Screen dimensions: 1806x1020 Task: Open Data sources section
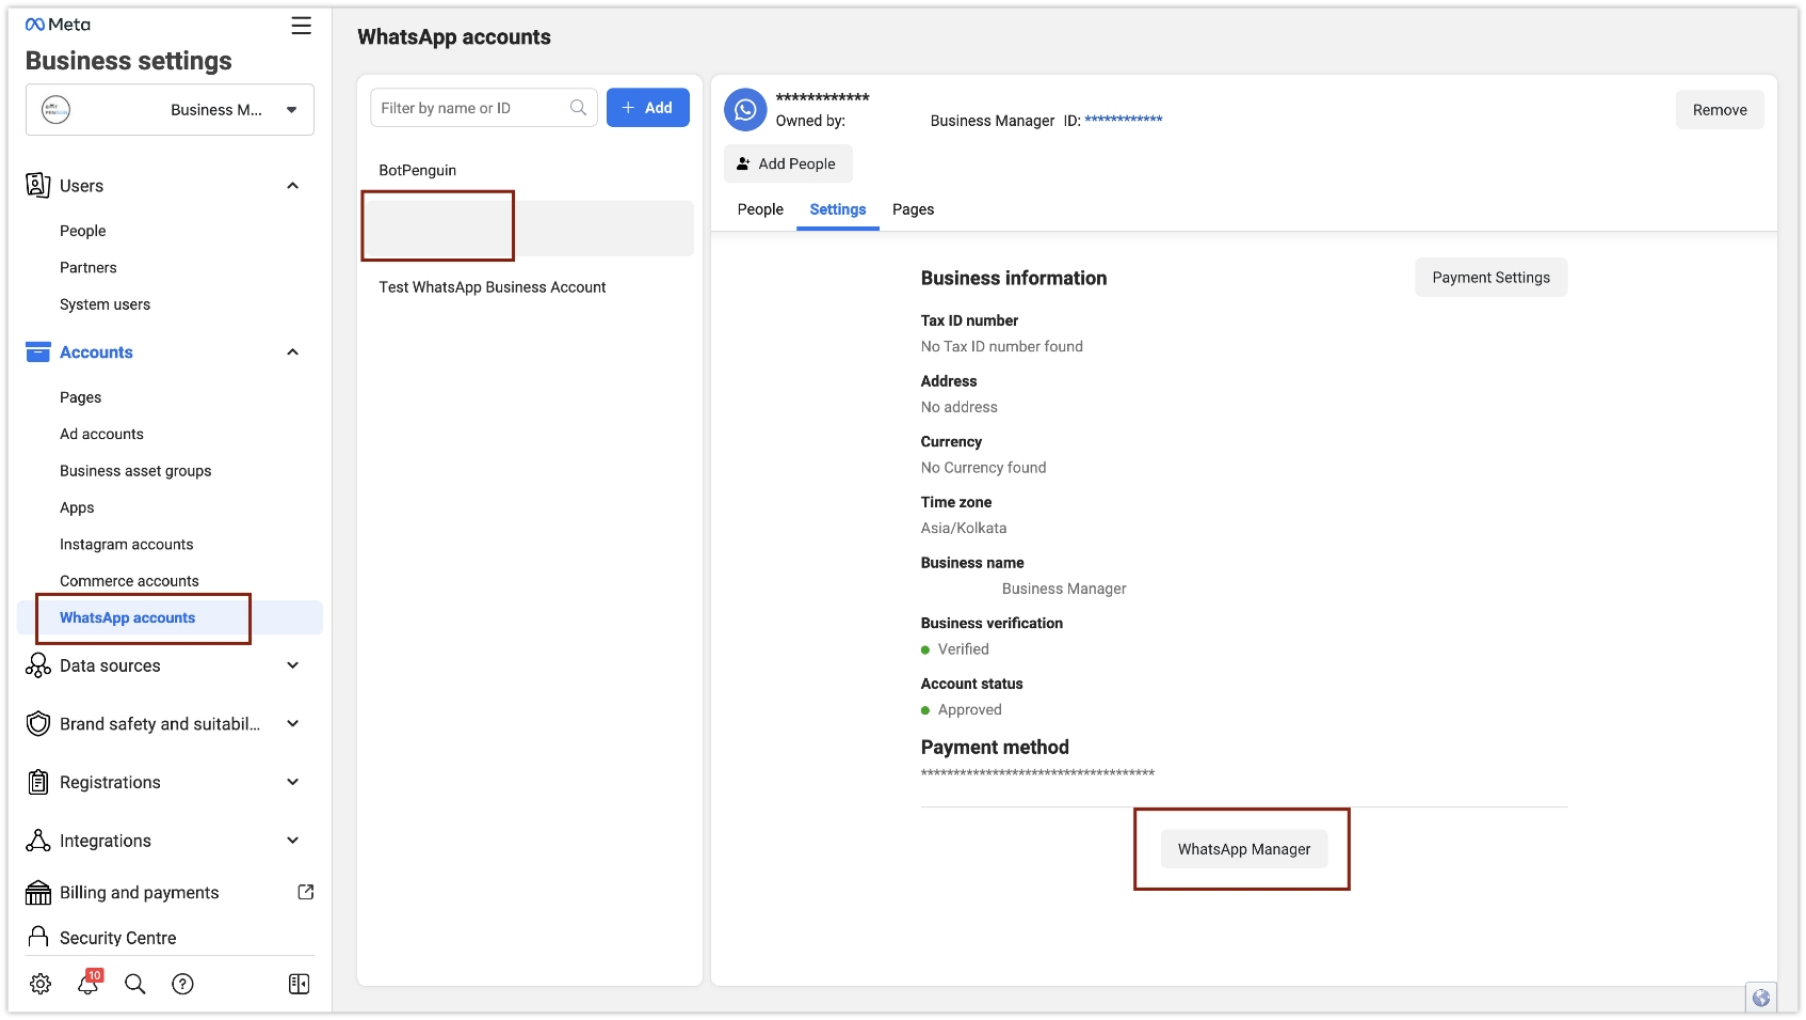tap(110, 666)
